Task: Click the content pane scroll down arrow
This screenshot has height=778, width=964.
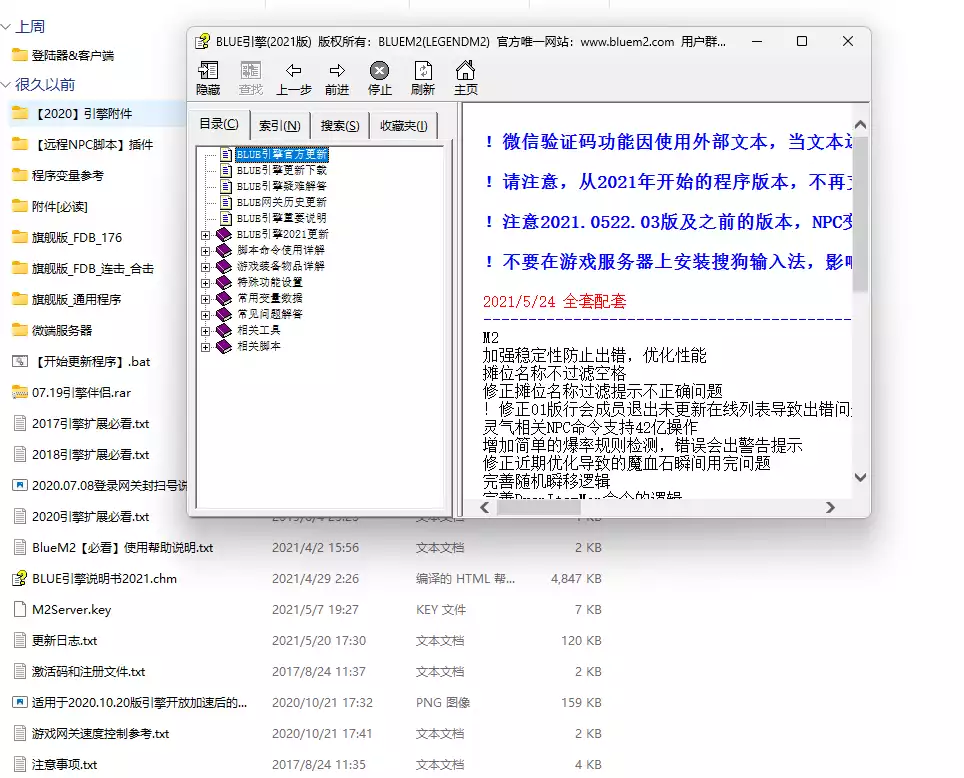Action: coord(860,477)
